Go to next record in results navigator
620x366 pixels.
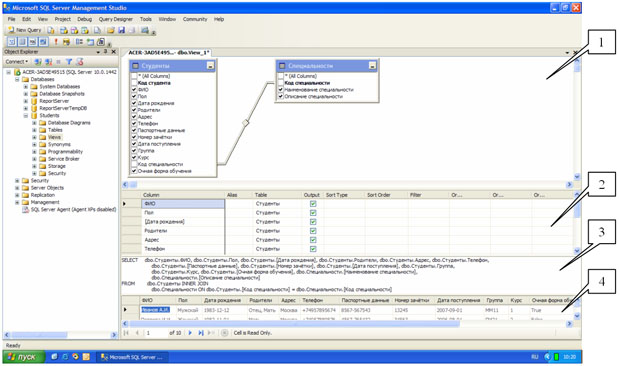[x=190, y=333]
